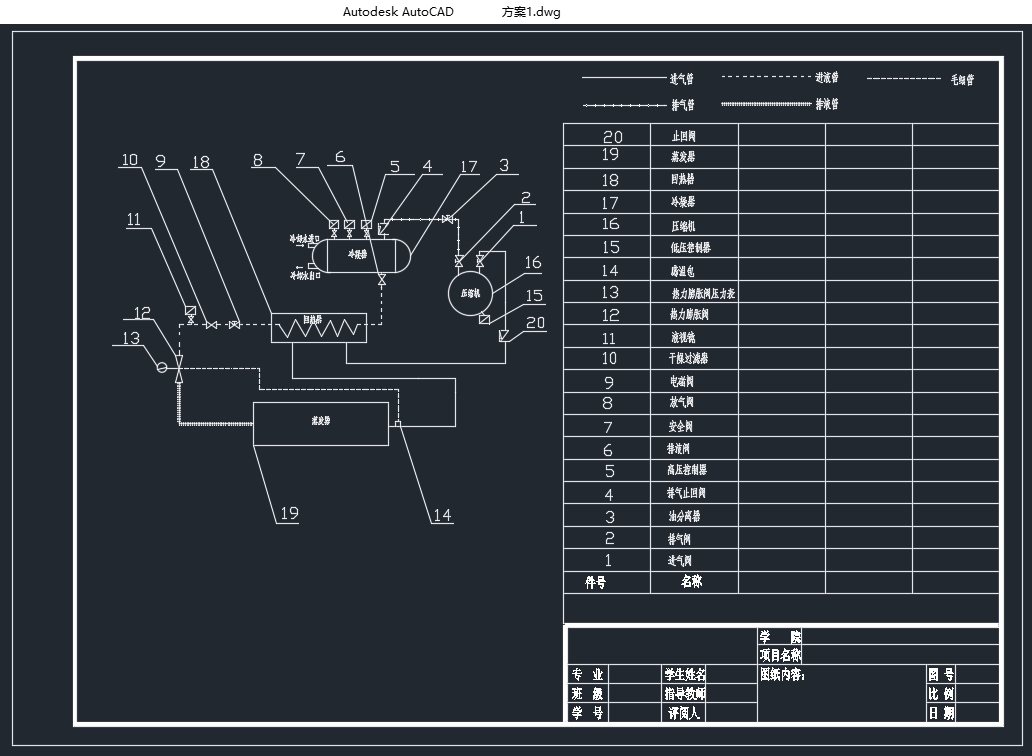1032x756 pixels.
Task: Select the low-pressure controller box below the compressor
Action: 486,319
